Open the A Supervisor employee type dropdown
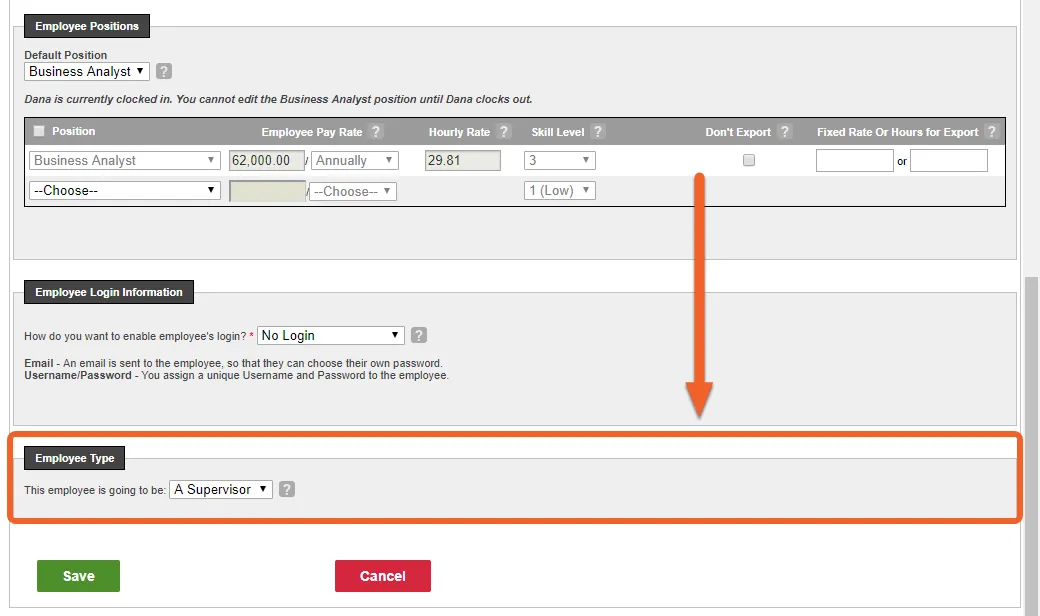The height and width of the screenshot is (616, 1040). click(221, 489)
